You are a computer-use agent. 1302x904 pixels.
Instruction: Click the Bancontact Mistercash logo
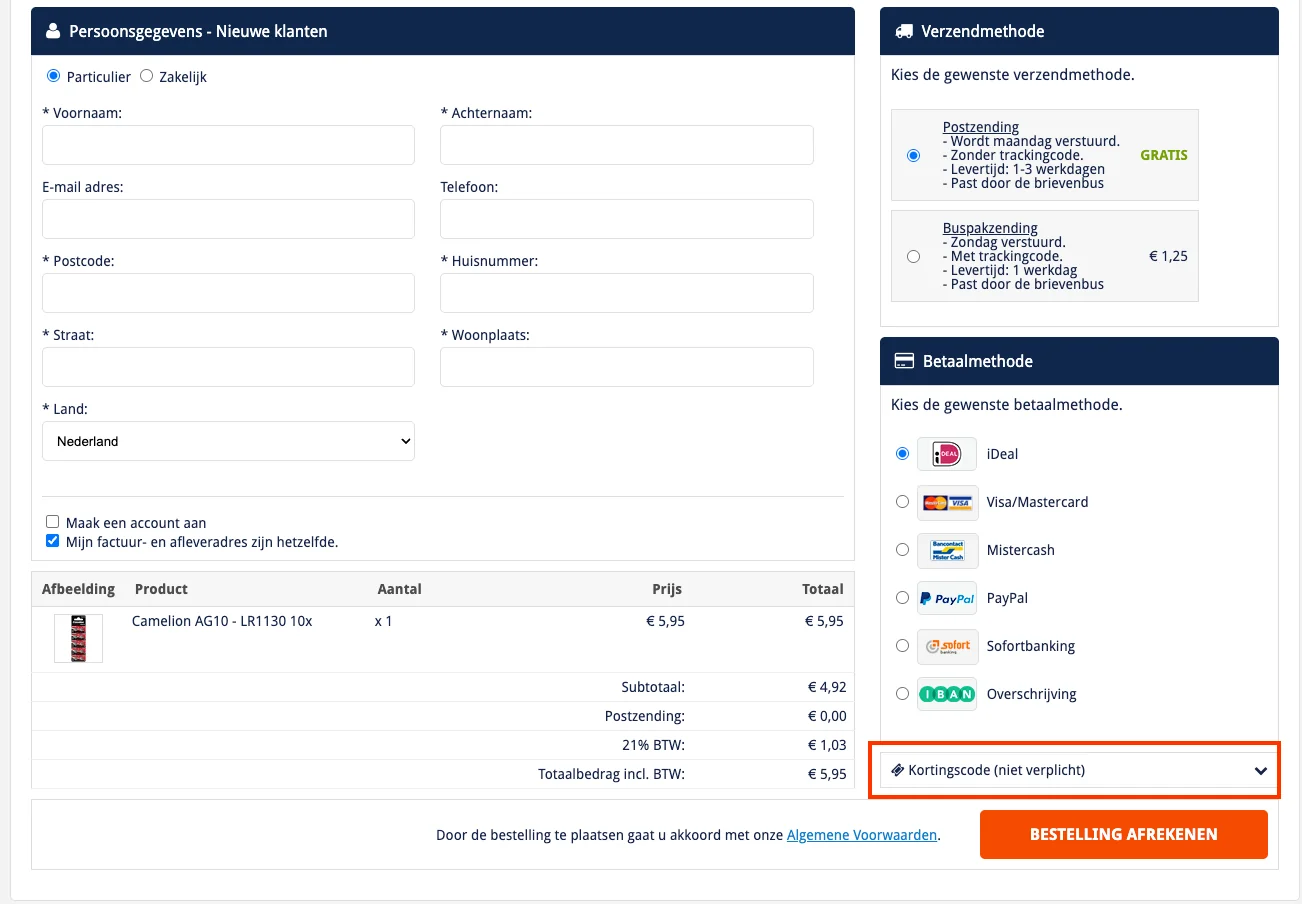[x=946, y=550]
